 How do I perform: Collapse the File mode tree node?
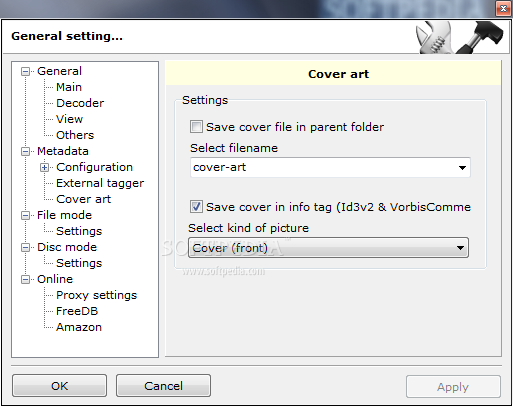click(x=25, y=215)
